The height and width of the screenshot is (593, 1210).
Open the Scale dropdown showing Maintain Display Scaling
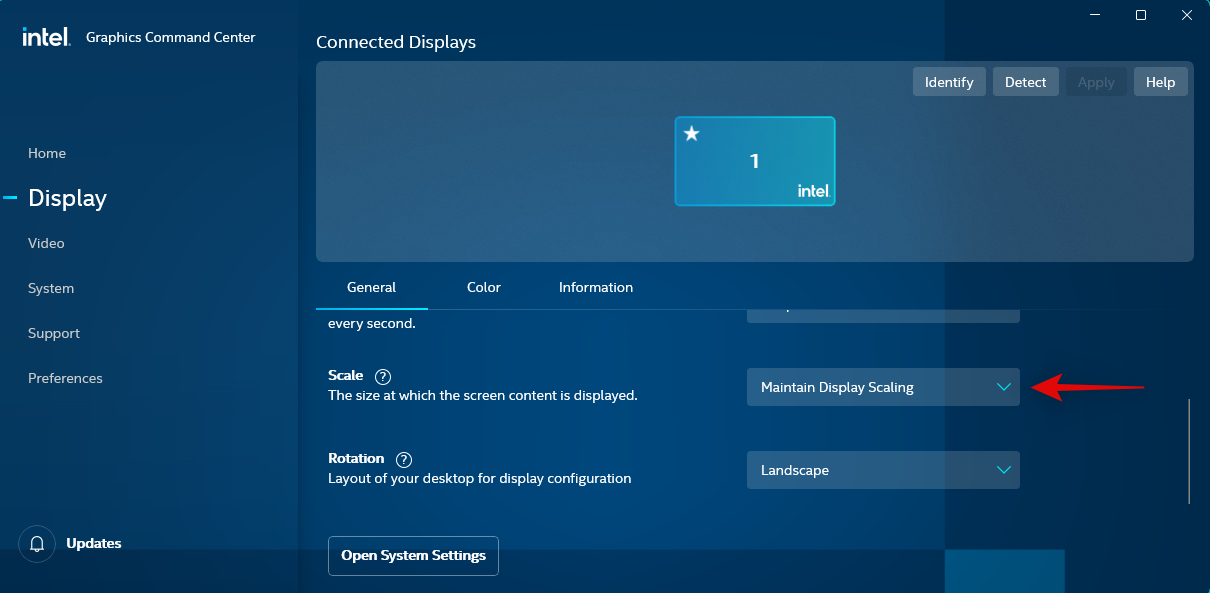(883, 387)
